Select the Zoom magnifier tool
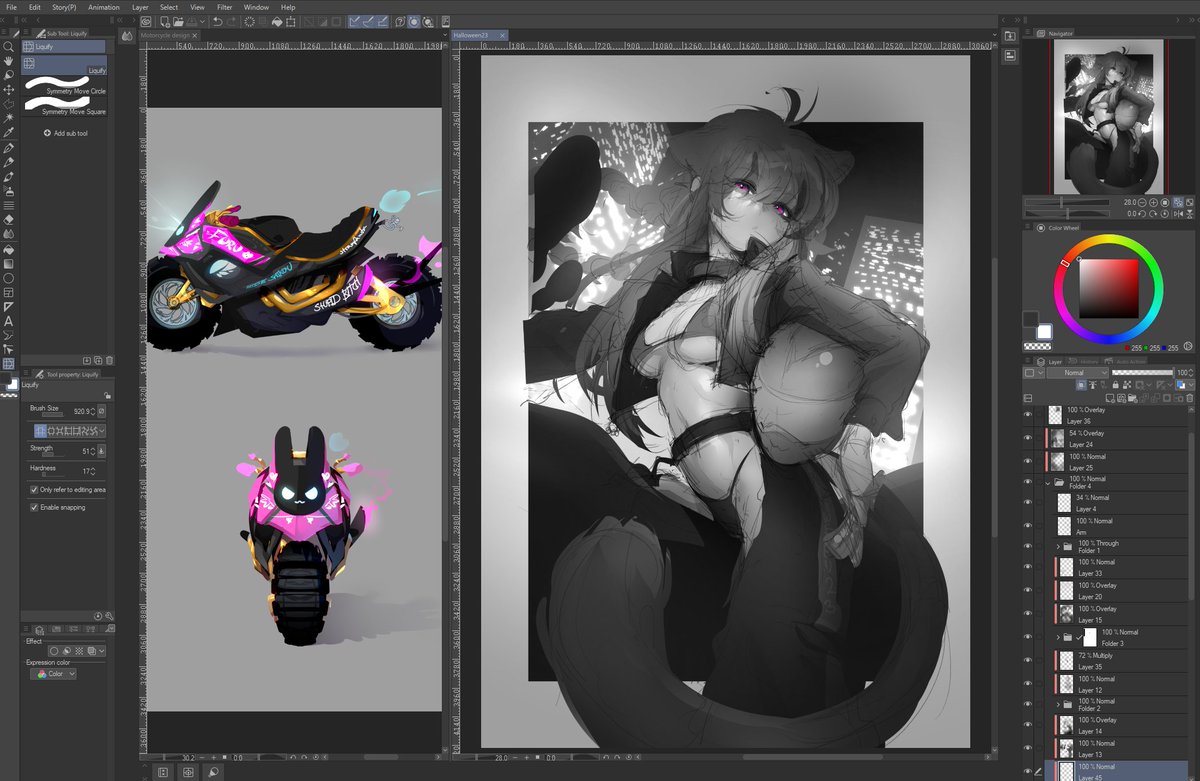This screenshot has width=1200, height=781. (9, 47)
